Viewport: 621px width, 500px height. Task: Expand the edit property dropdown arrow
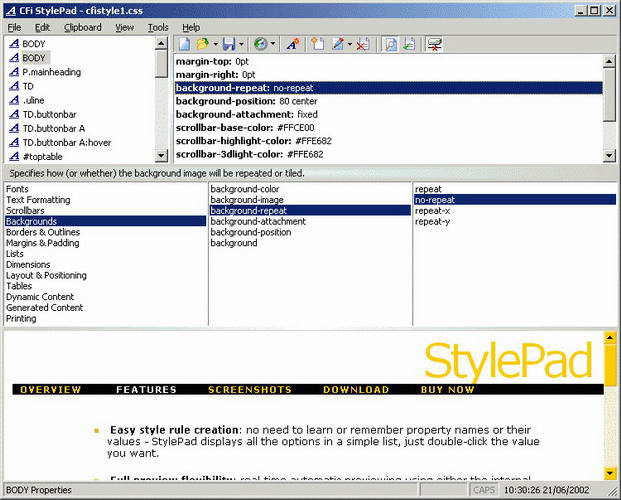coord(350,44)
